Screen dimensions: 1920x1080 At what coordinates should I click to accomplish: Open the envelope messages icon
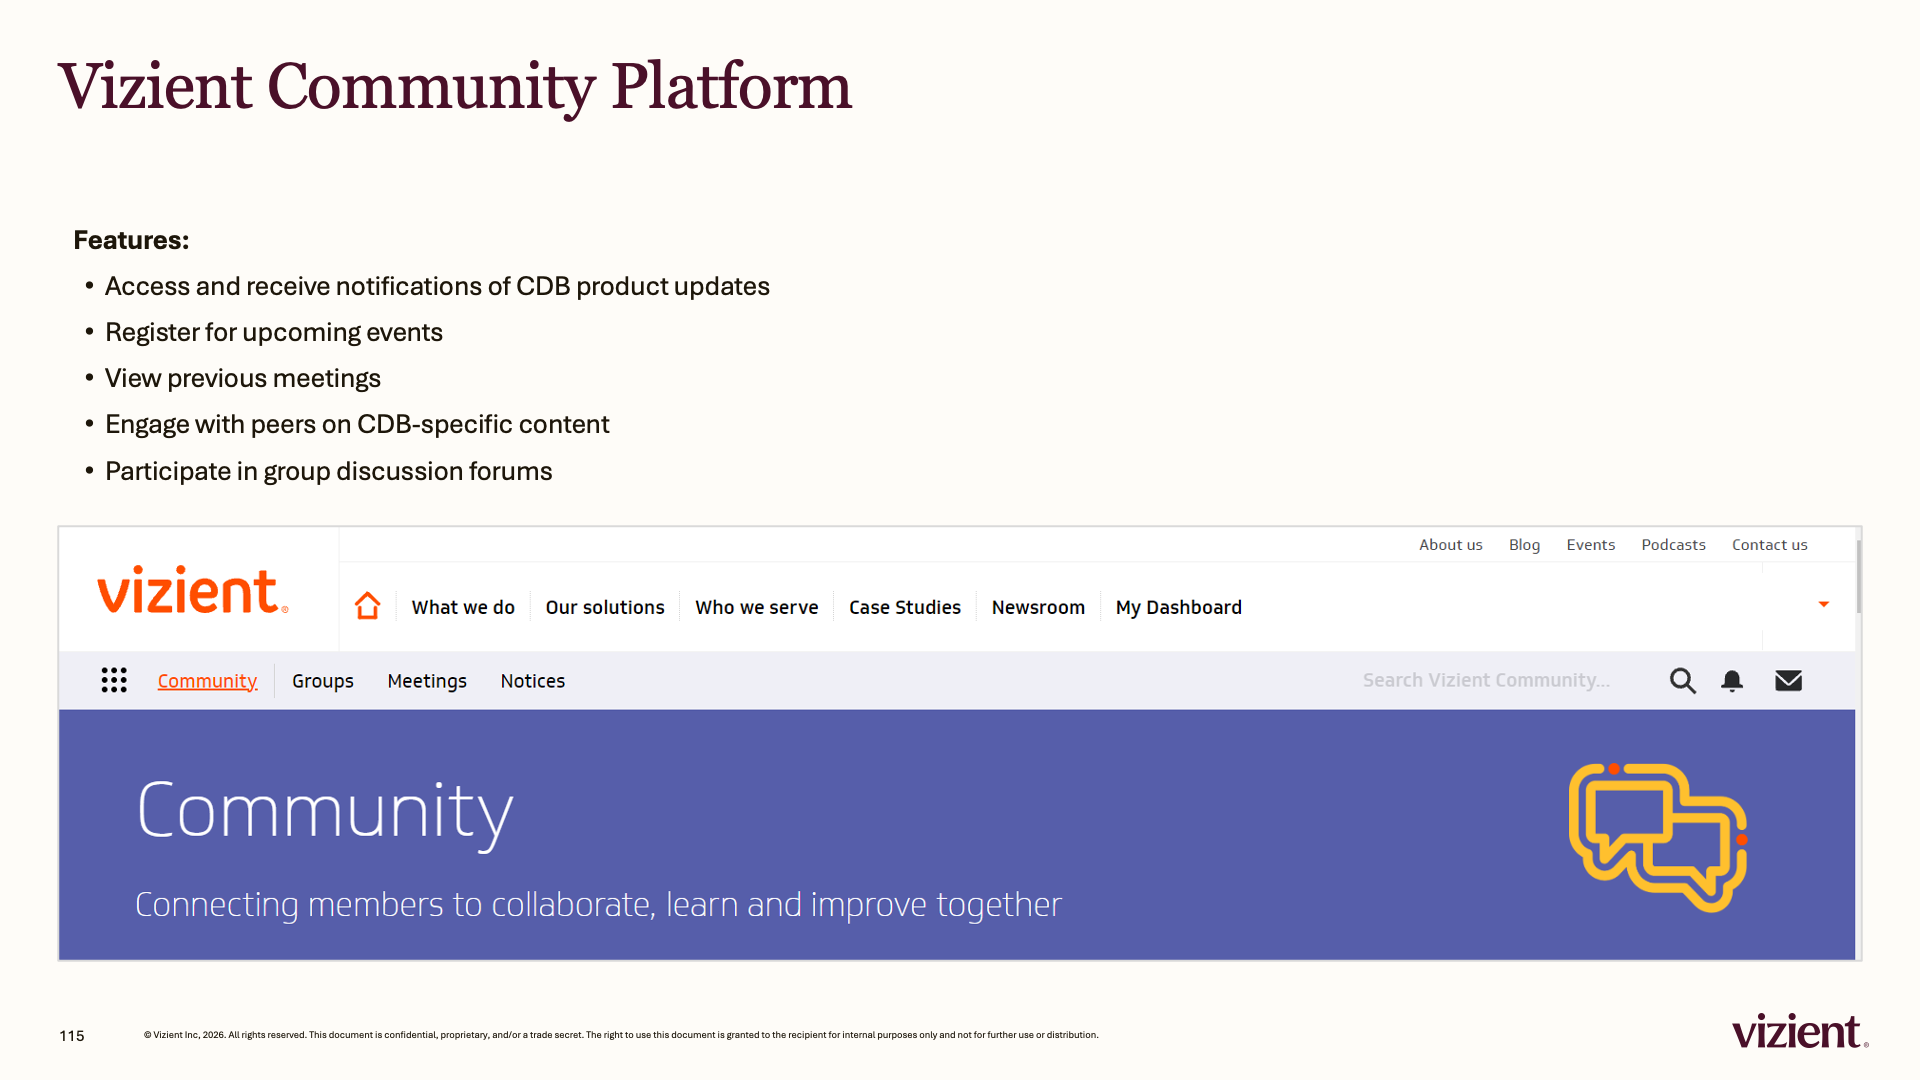[x=1788, y=681]
